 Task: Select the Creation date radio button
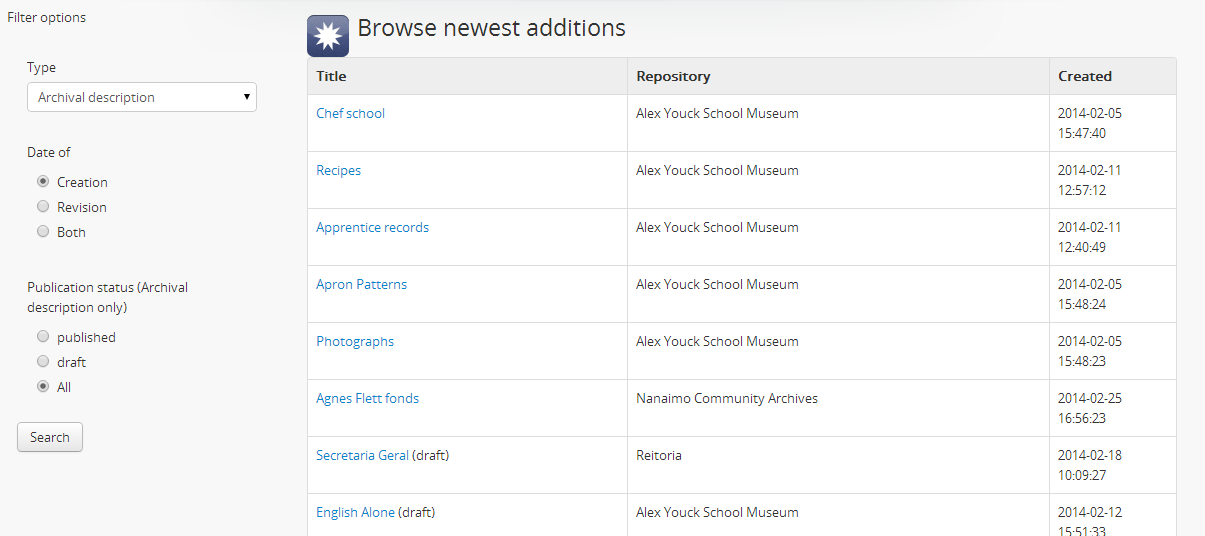pos(43,182)
